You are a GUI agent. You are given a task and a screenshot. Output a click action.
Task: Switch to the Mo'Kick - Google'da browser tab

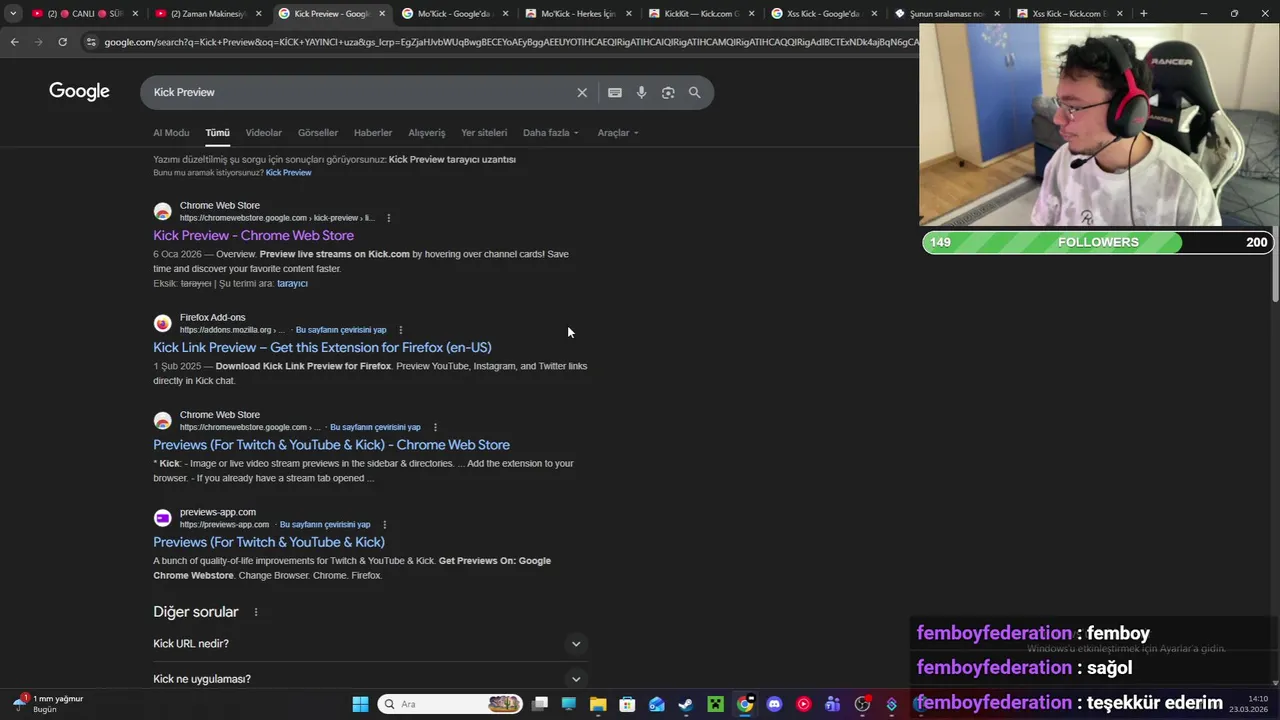coord(455,14)
